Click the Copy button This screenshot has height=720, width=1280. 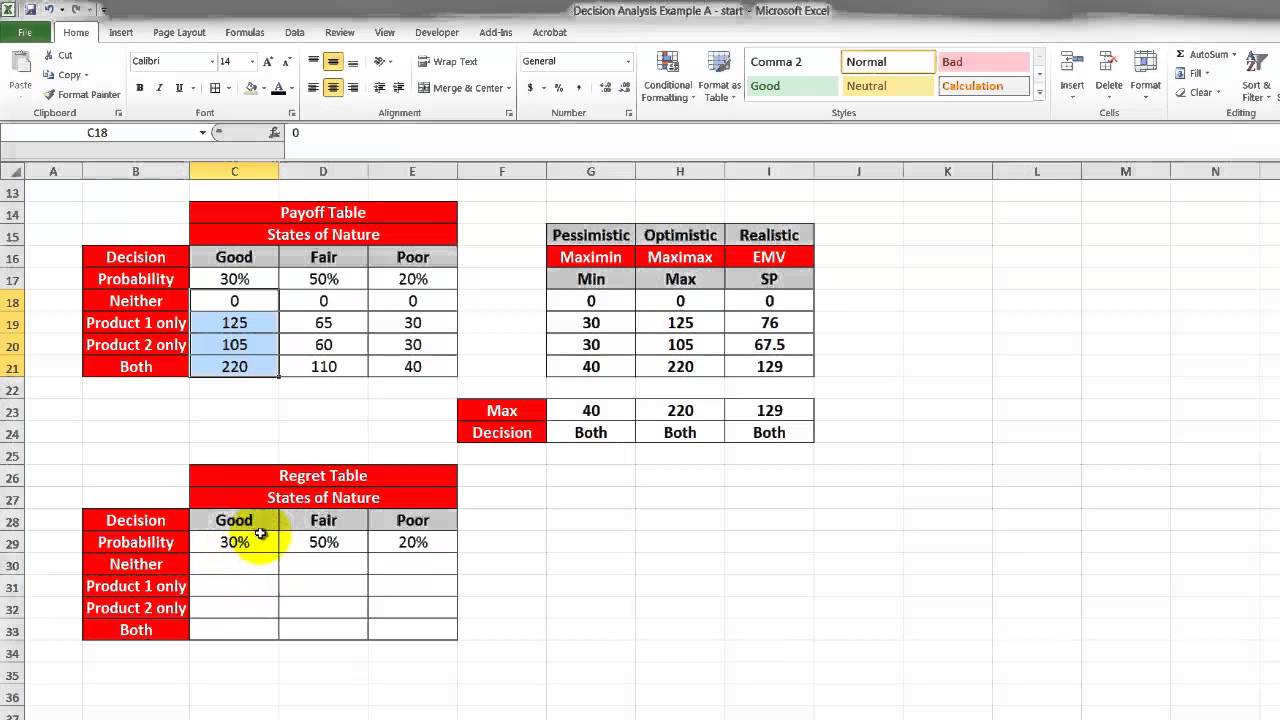[66, 75]
